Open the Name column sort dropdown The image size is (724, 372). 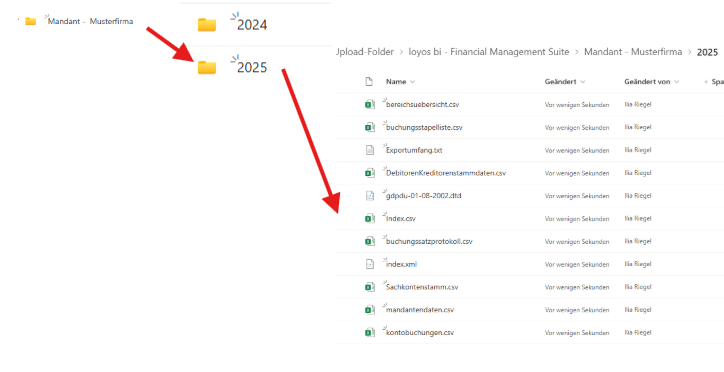pos(412,82)
